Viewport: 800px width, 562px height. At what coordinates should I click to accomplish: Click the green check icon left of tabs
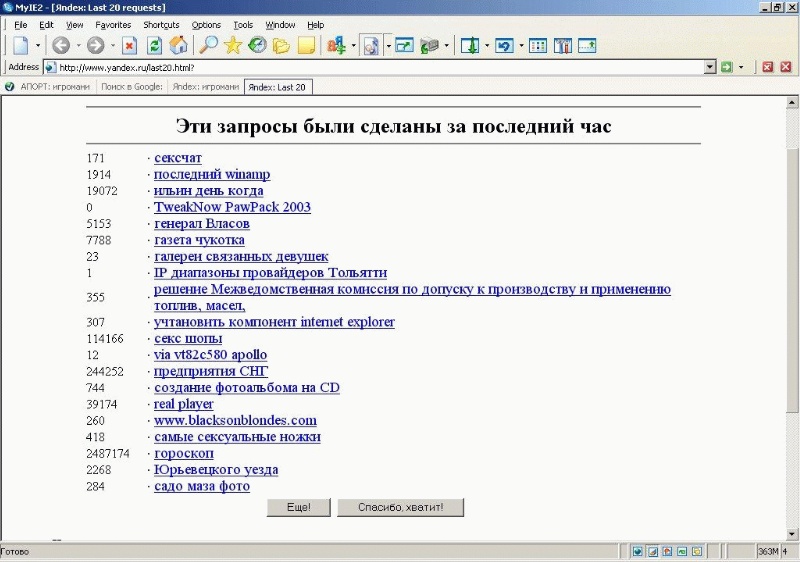tap(9, 87)
